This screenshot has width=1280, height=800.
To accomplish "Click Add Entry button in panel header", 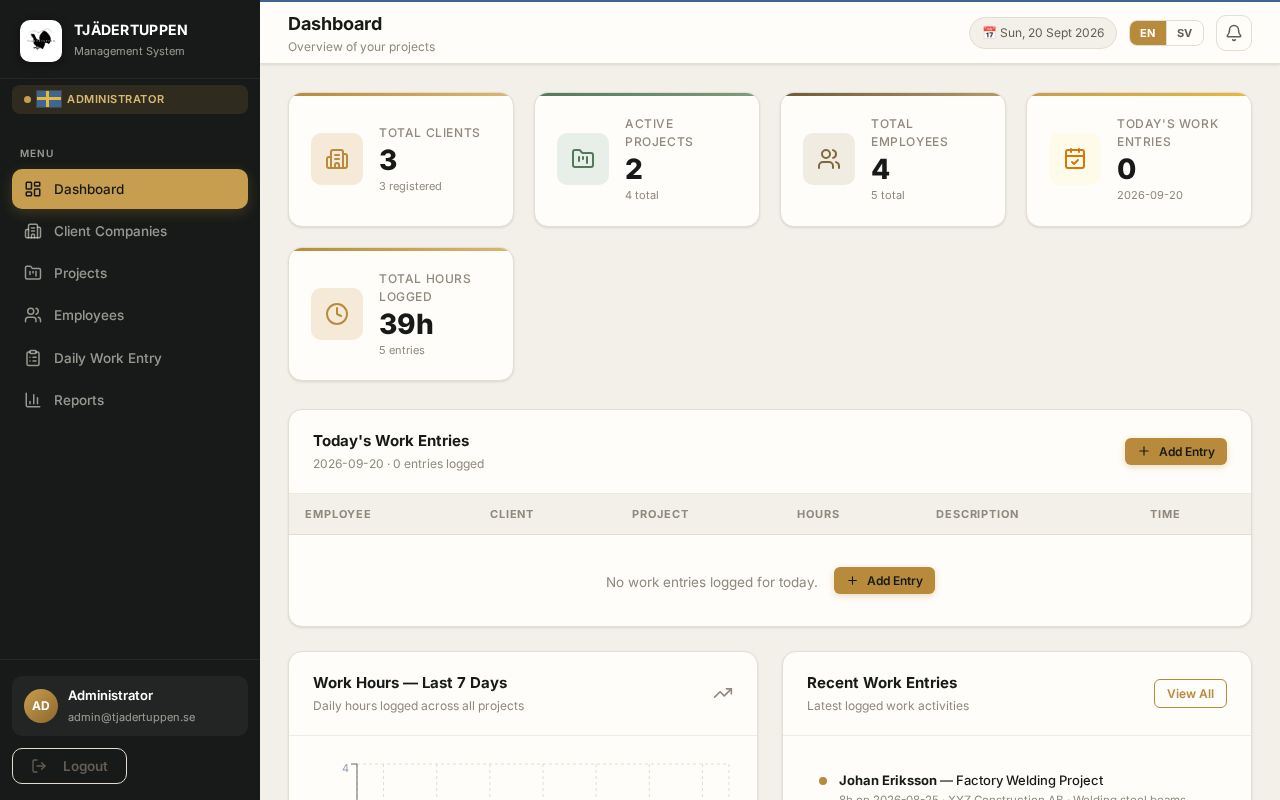I will tap(1176, 452).
